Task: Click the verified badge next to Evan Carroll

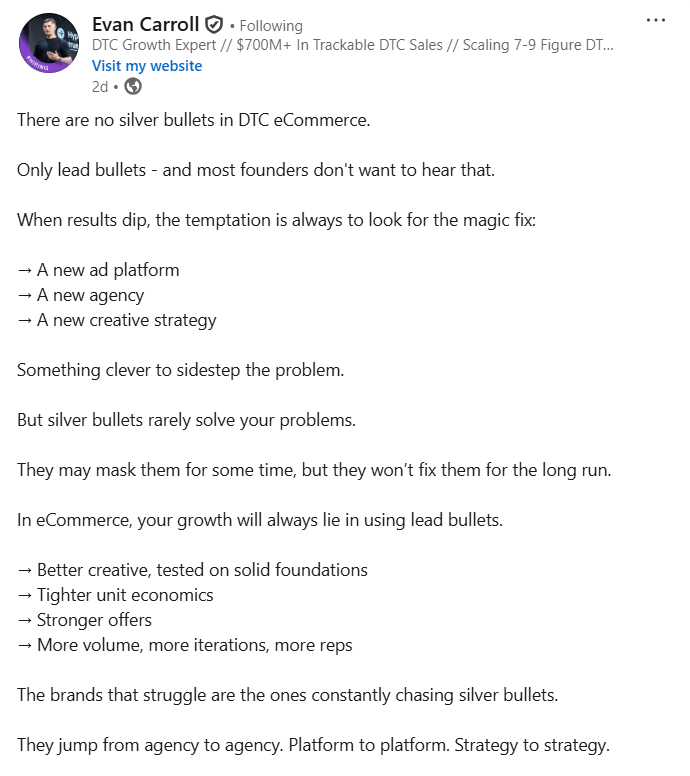Action: 214,25
